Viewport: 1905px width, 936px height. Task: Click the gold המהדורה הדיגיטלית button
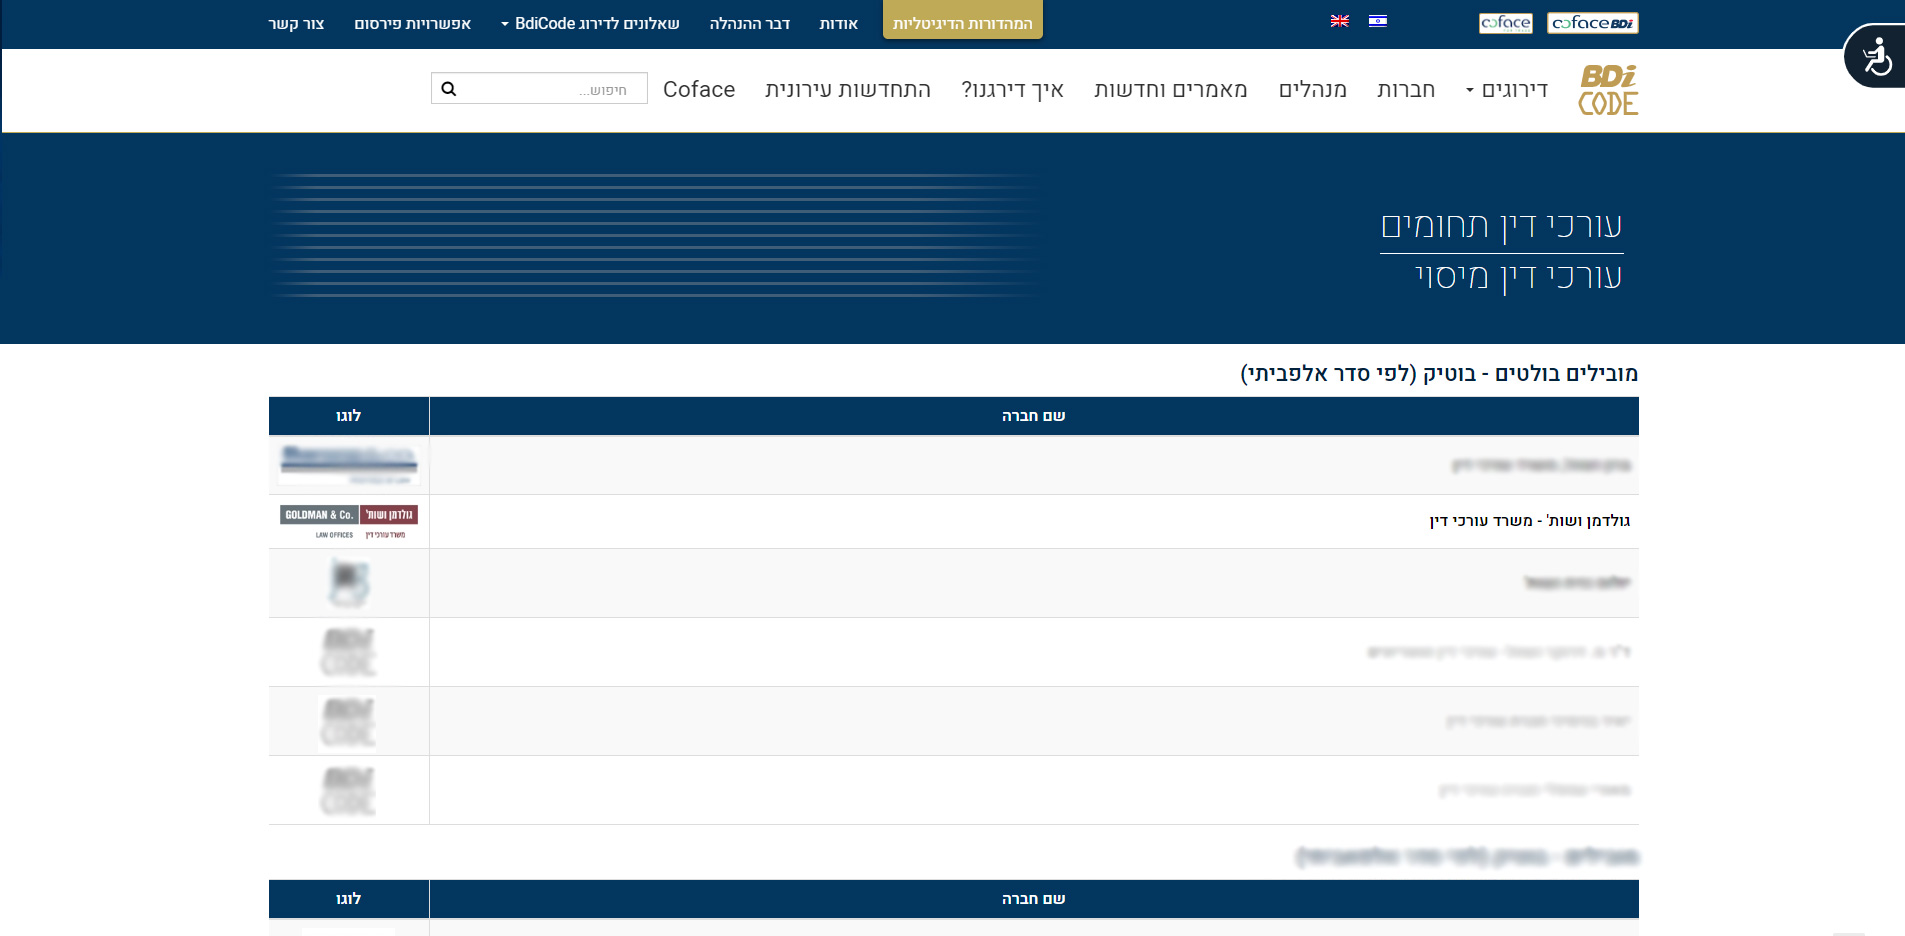(962, 22)
